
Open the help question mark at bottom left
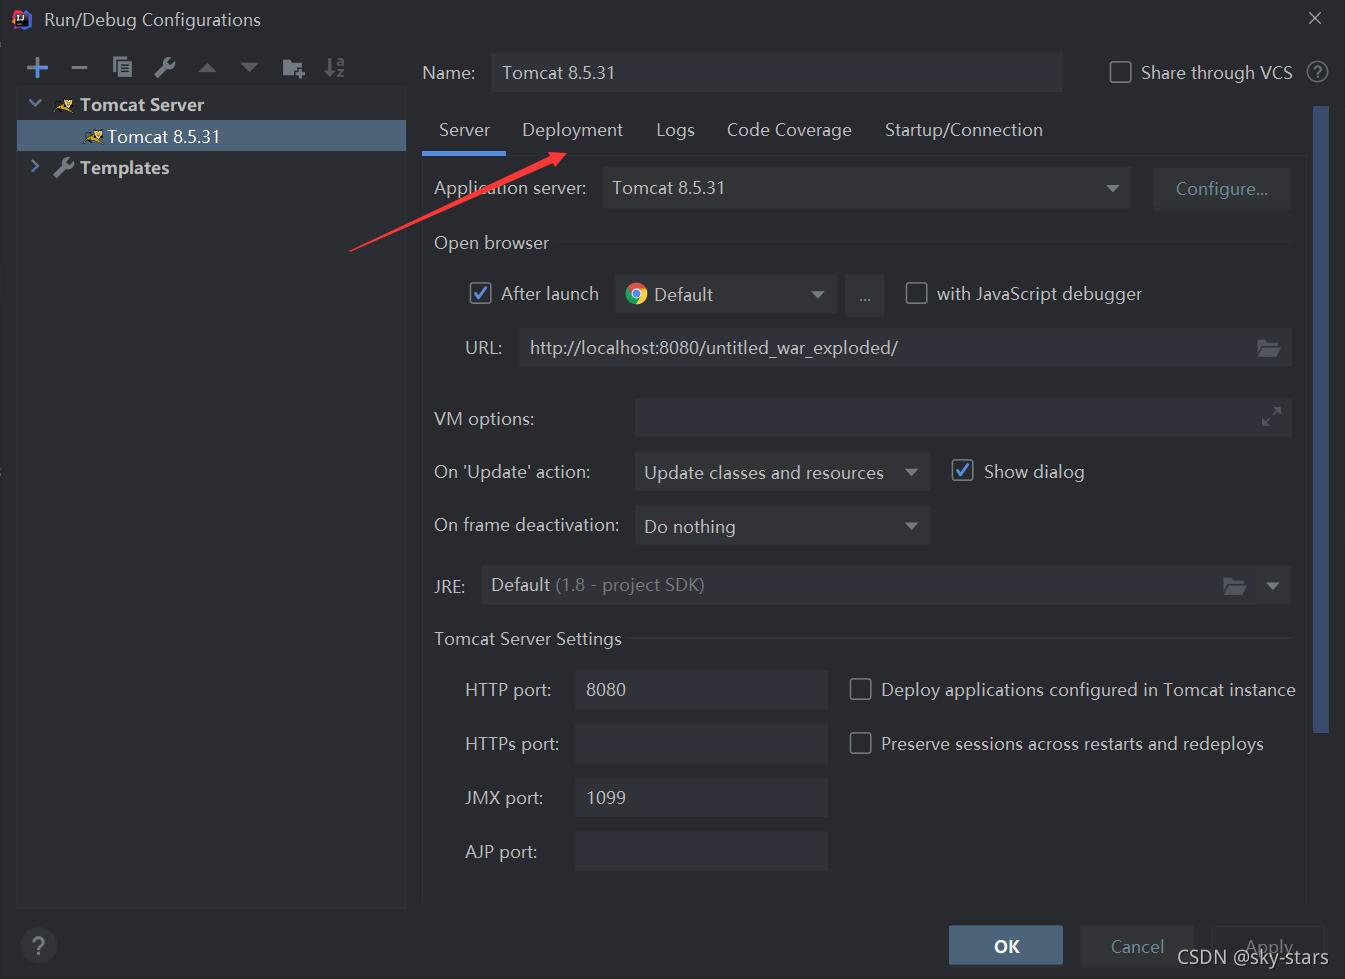[38, 945]
